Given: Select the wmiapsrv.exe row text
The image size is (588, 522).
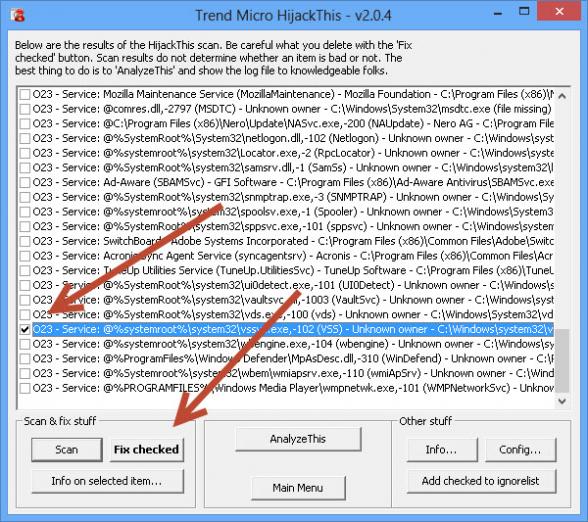Looking at the screenshot, I should (x=293, y=374).
